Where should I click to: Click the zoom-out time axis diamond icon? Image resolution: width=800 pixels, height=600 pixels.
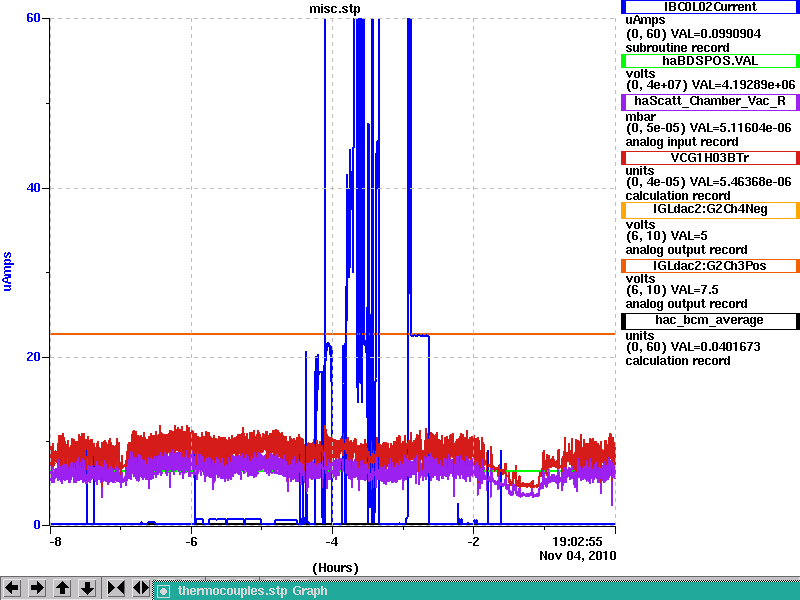(140, 588)
